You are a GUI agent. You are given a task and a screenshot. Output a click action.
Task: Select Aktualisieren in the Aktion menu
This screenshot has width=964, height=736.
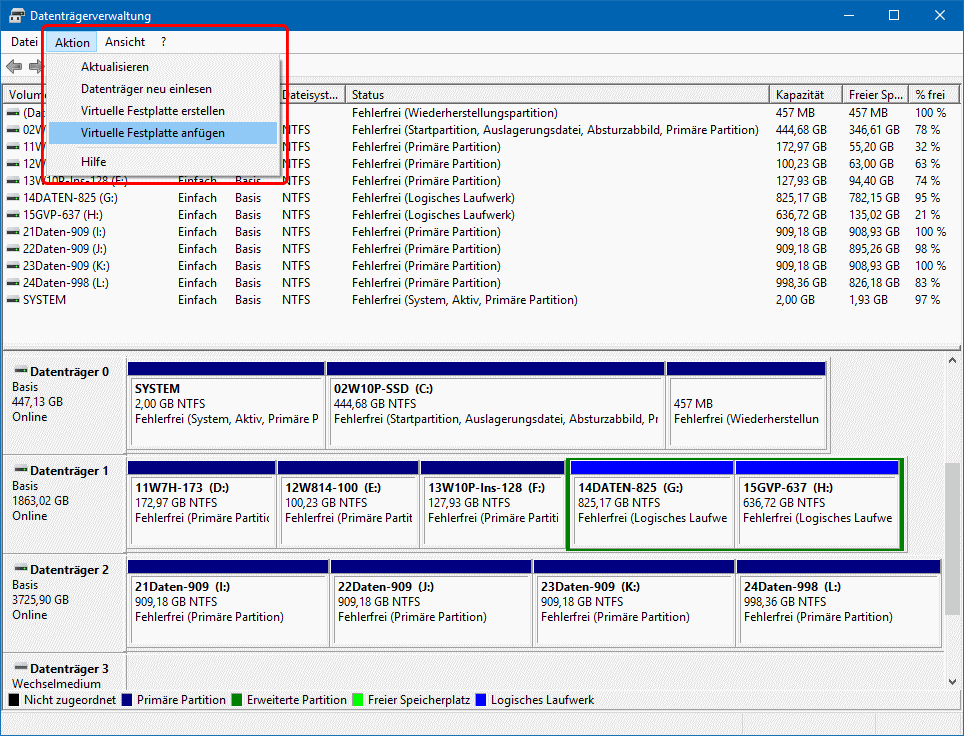click(x=114, y=67)
